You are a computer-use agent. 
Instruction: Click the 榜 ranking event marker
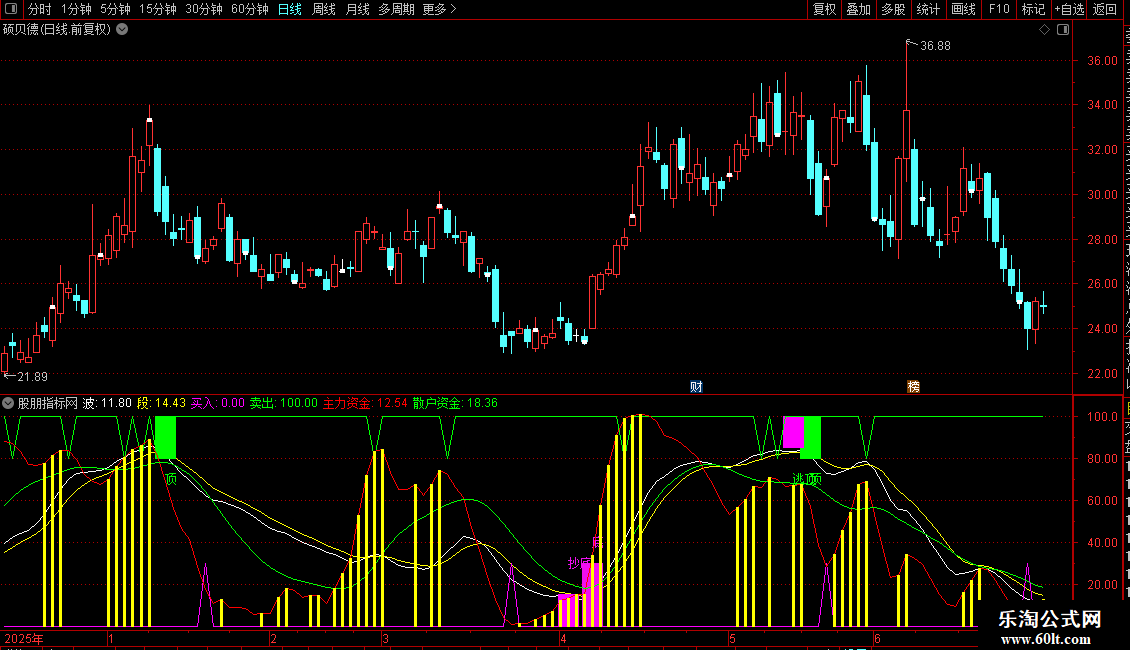click(913, 387)
